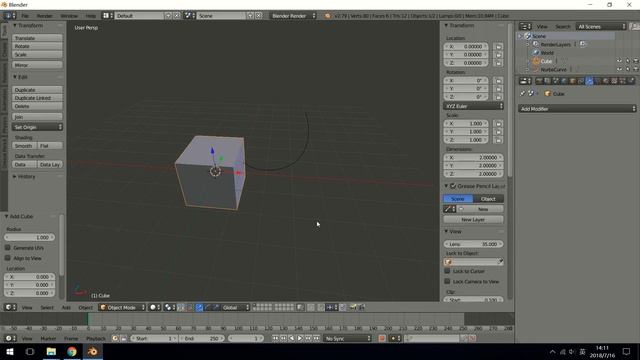Open the Global orientation dropdown

(236, 307)
